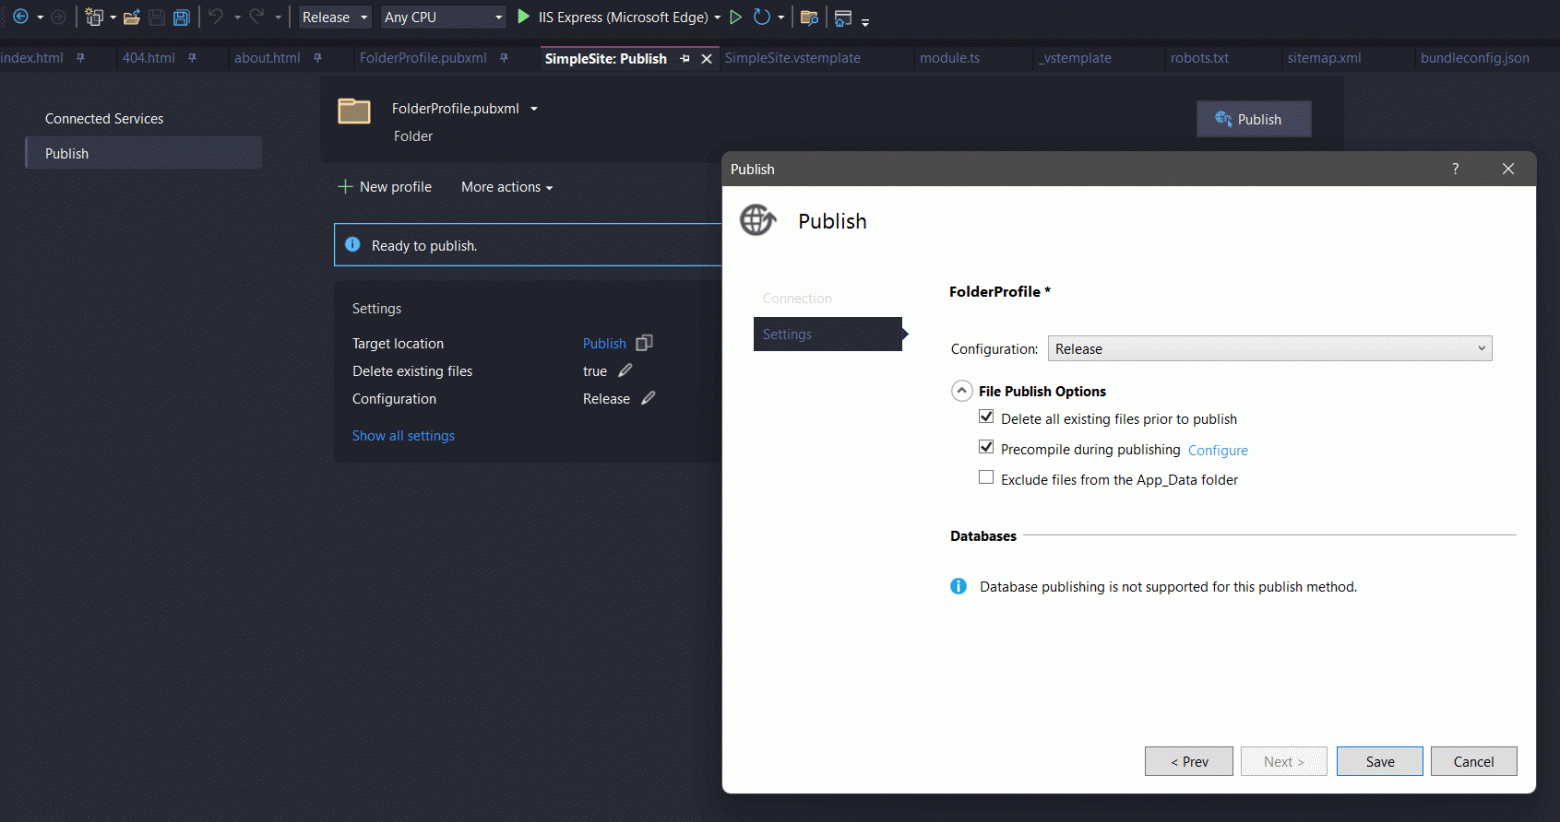This screenshot has width=1560, height=822.
Task: Click the Start Without Debugging hollow play icon
Action: coord(736,17)
